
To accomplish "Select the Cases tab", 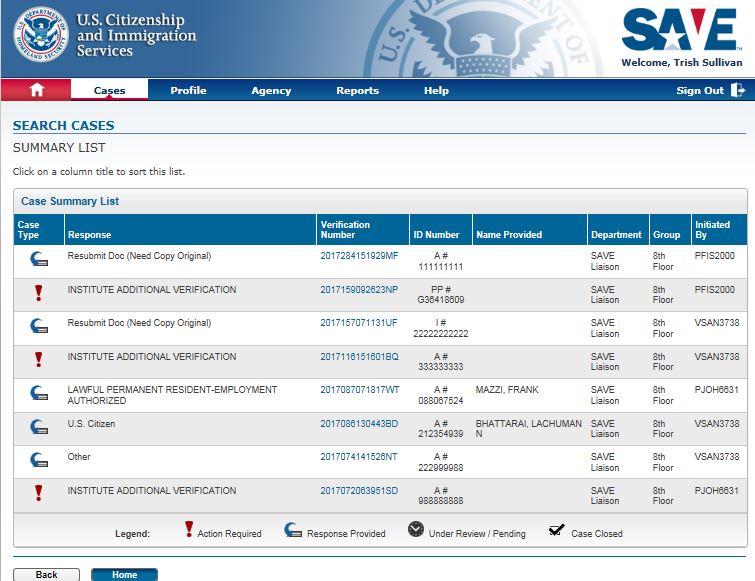I will pos(109,90).
